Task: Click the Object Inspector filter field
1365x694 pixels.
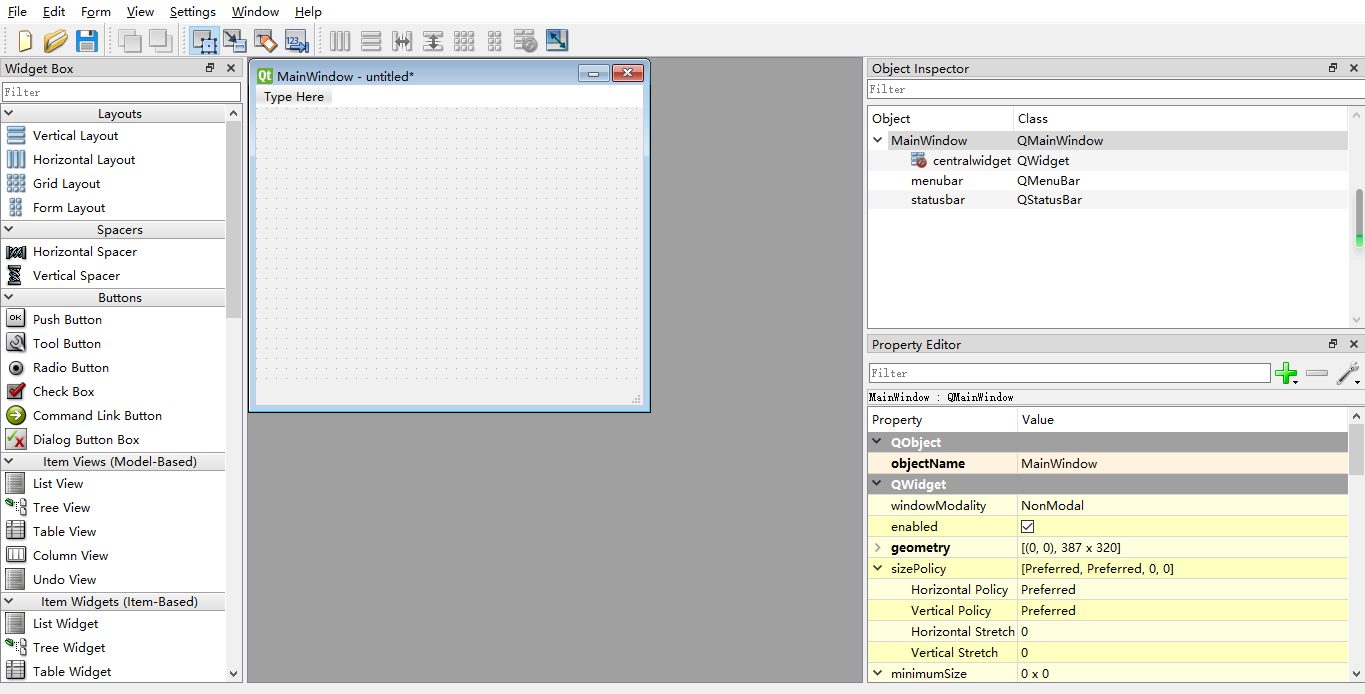Action: pos(1115,89)
